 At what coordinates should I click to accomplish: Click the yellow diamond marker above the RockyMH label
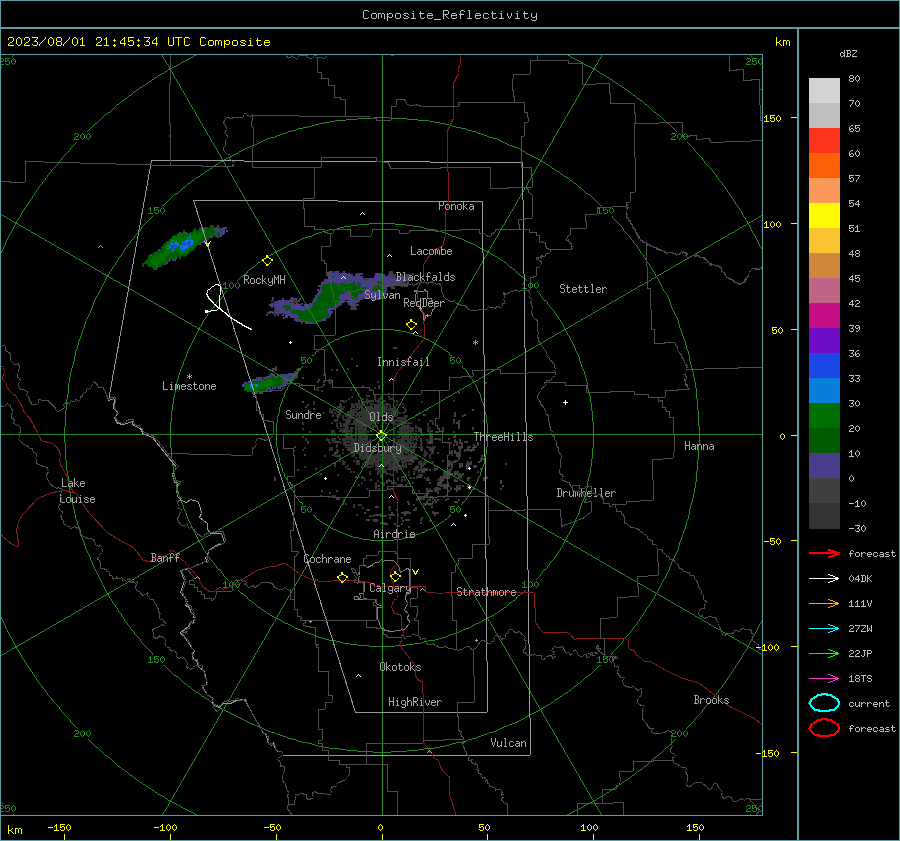click(267, 261)
